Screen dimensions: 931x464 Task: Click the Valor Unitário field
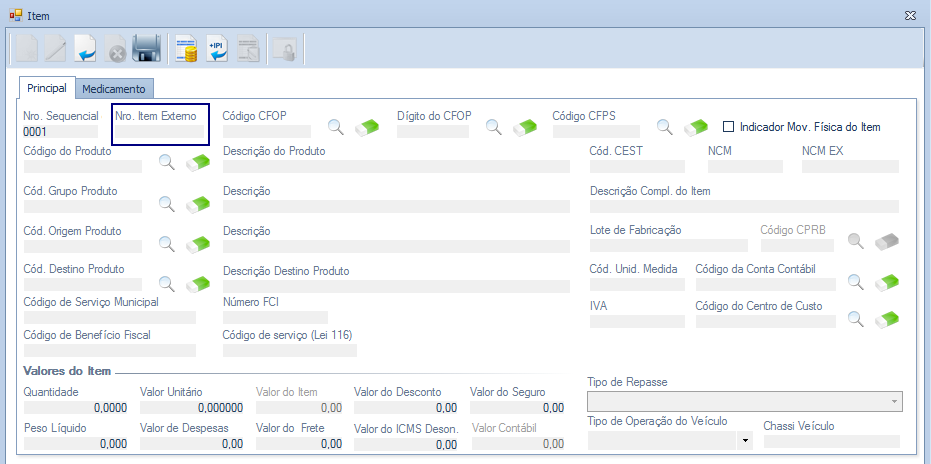192,408
